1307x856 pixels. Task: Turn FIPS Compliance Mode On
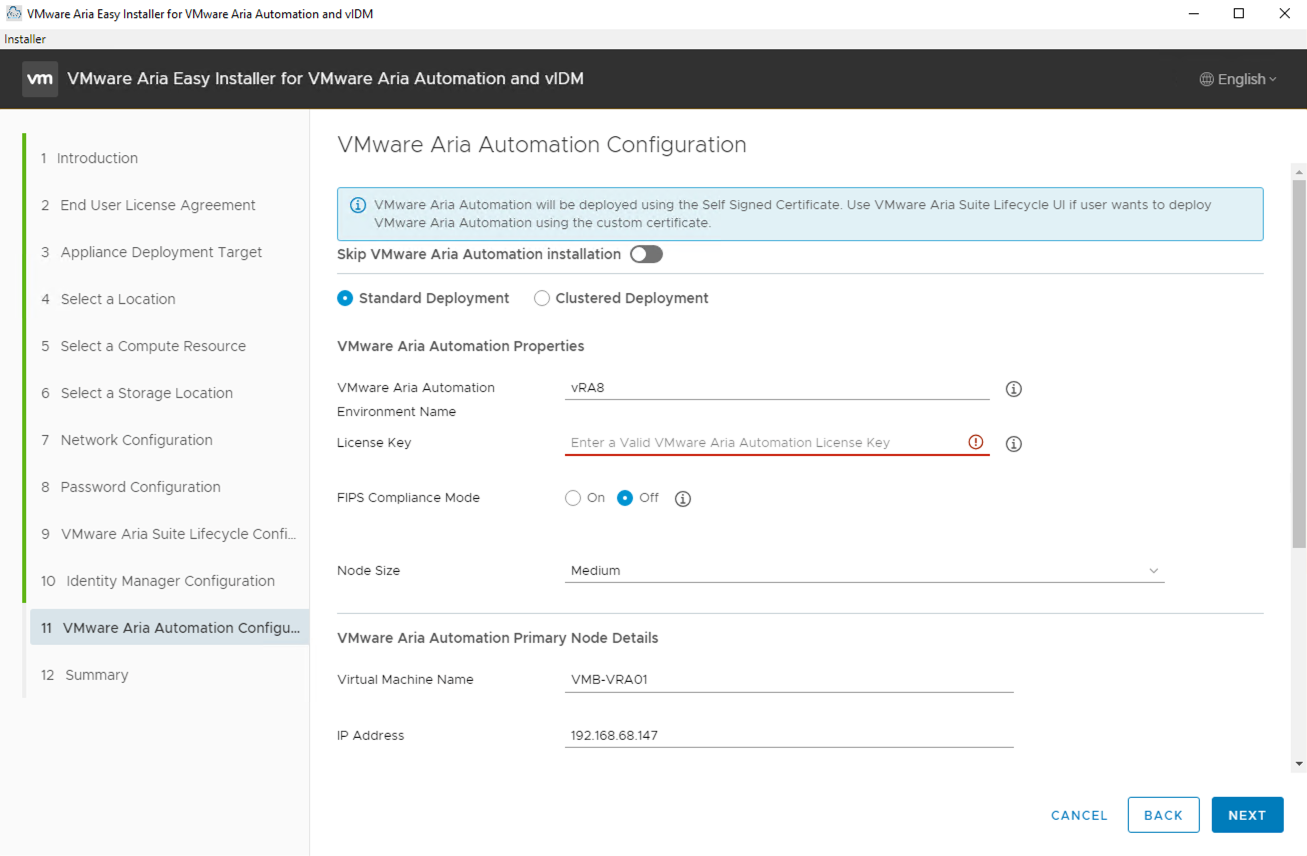[x=573, y=498]
